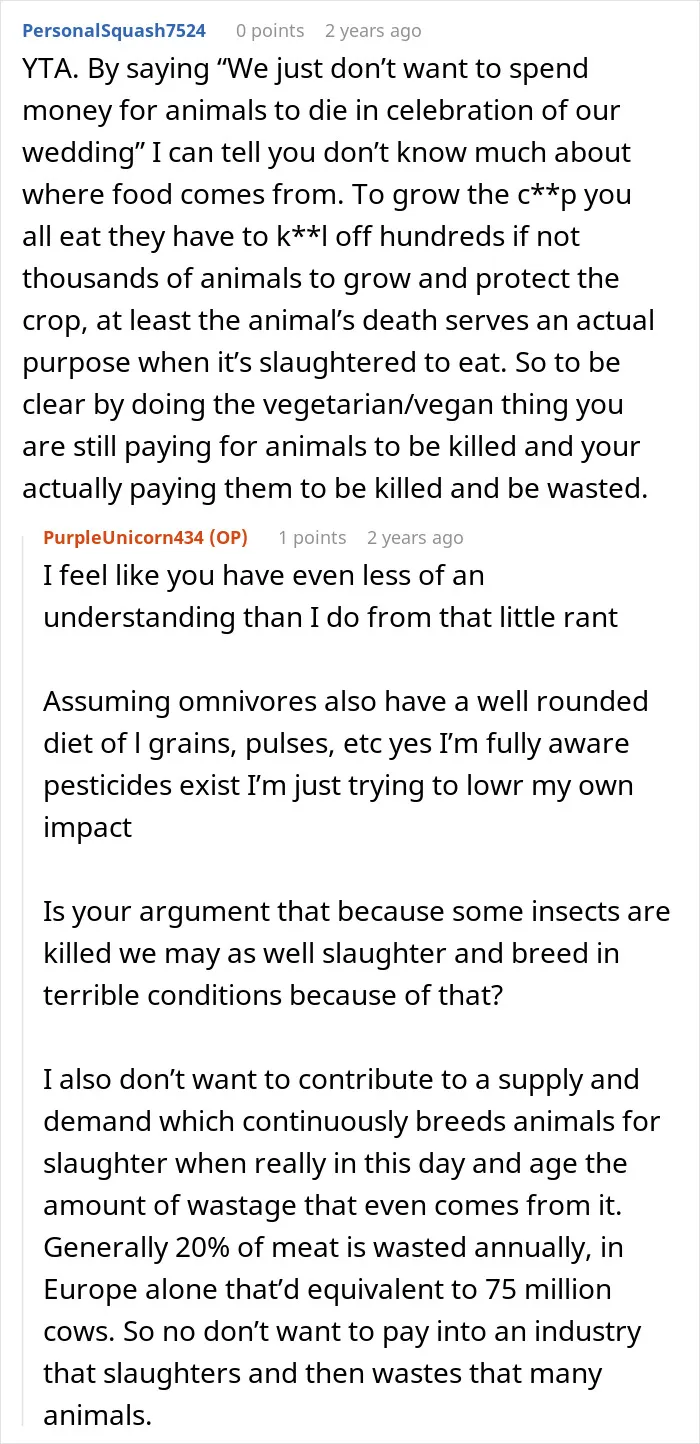This screenshot has height=1444, width=700.
Task: Open PersonalSquash7524's user profile
Action: [114, 31]
